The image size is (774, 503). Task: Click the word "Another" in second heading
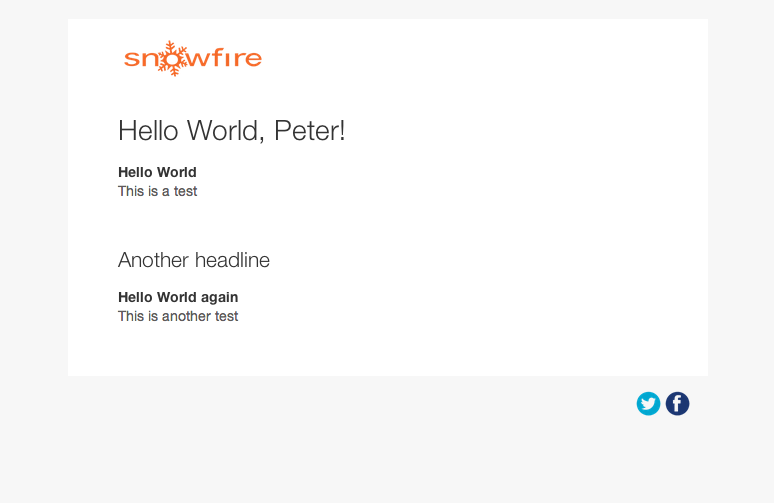click(154, 260)
